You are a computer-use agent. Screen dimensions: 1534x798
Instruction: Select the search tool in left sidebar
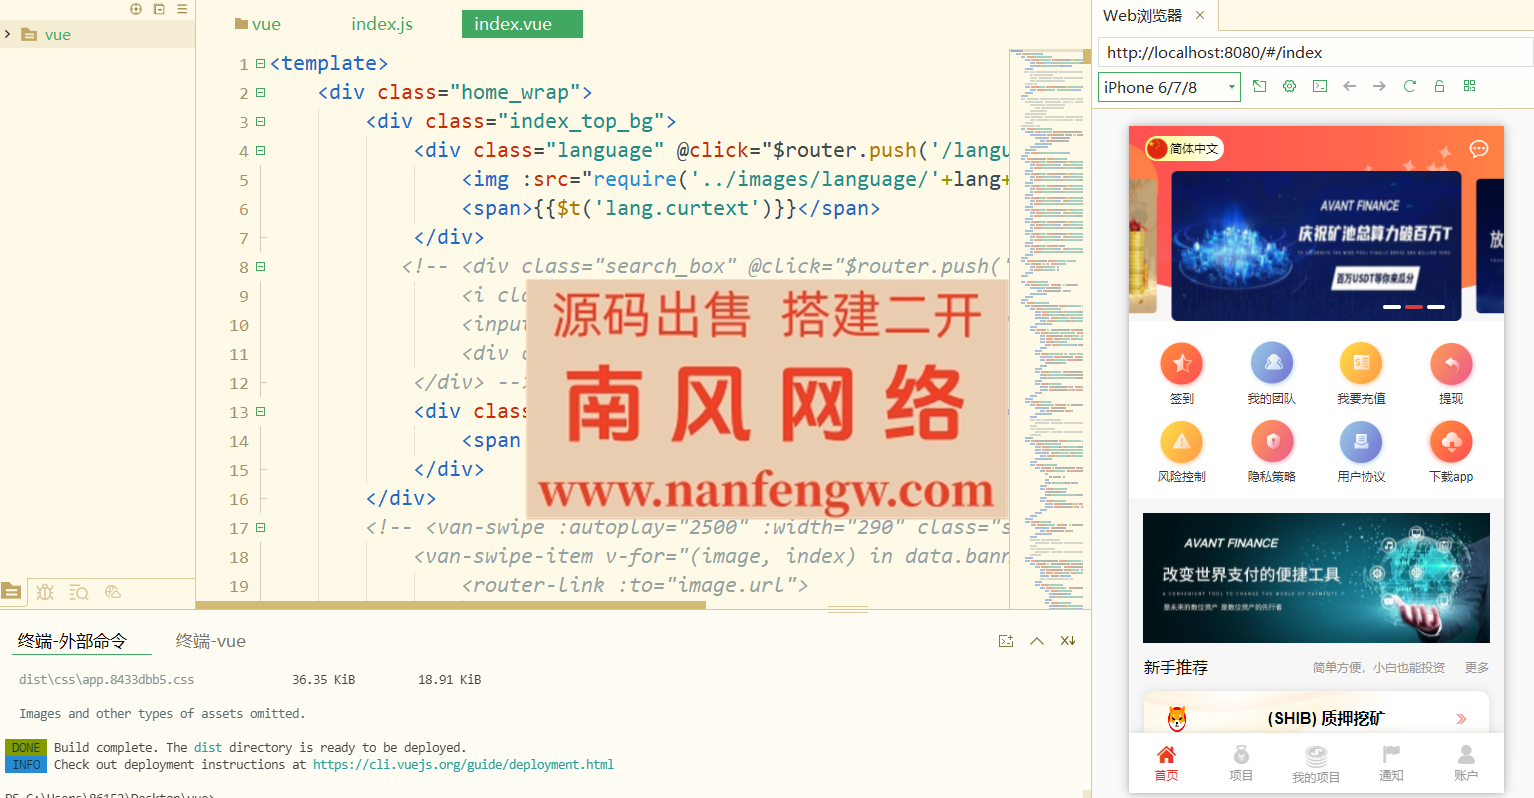(78, 592)
